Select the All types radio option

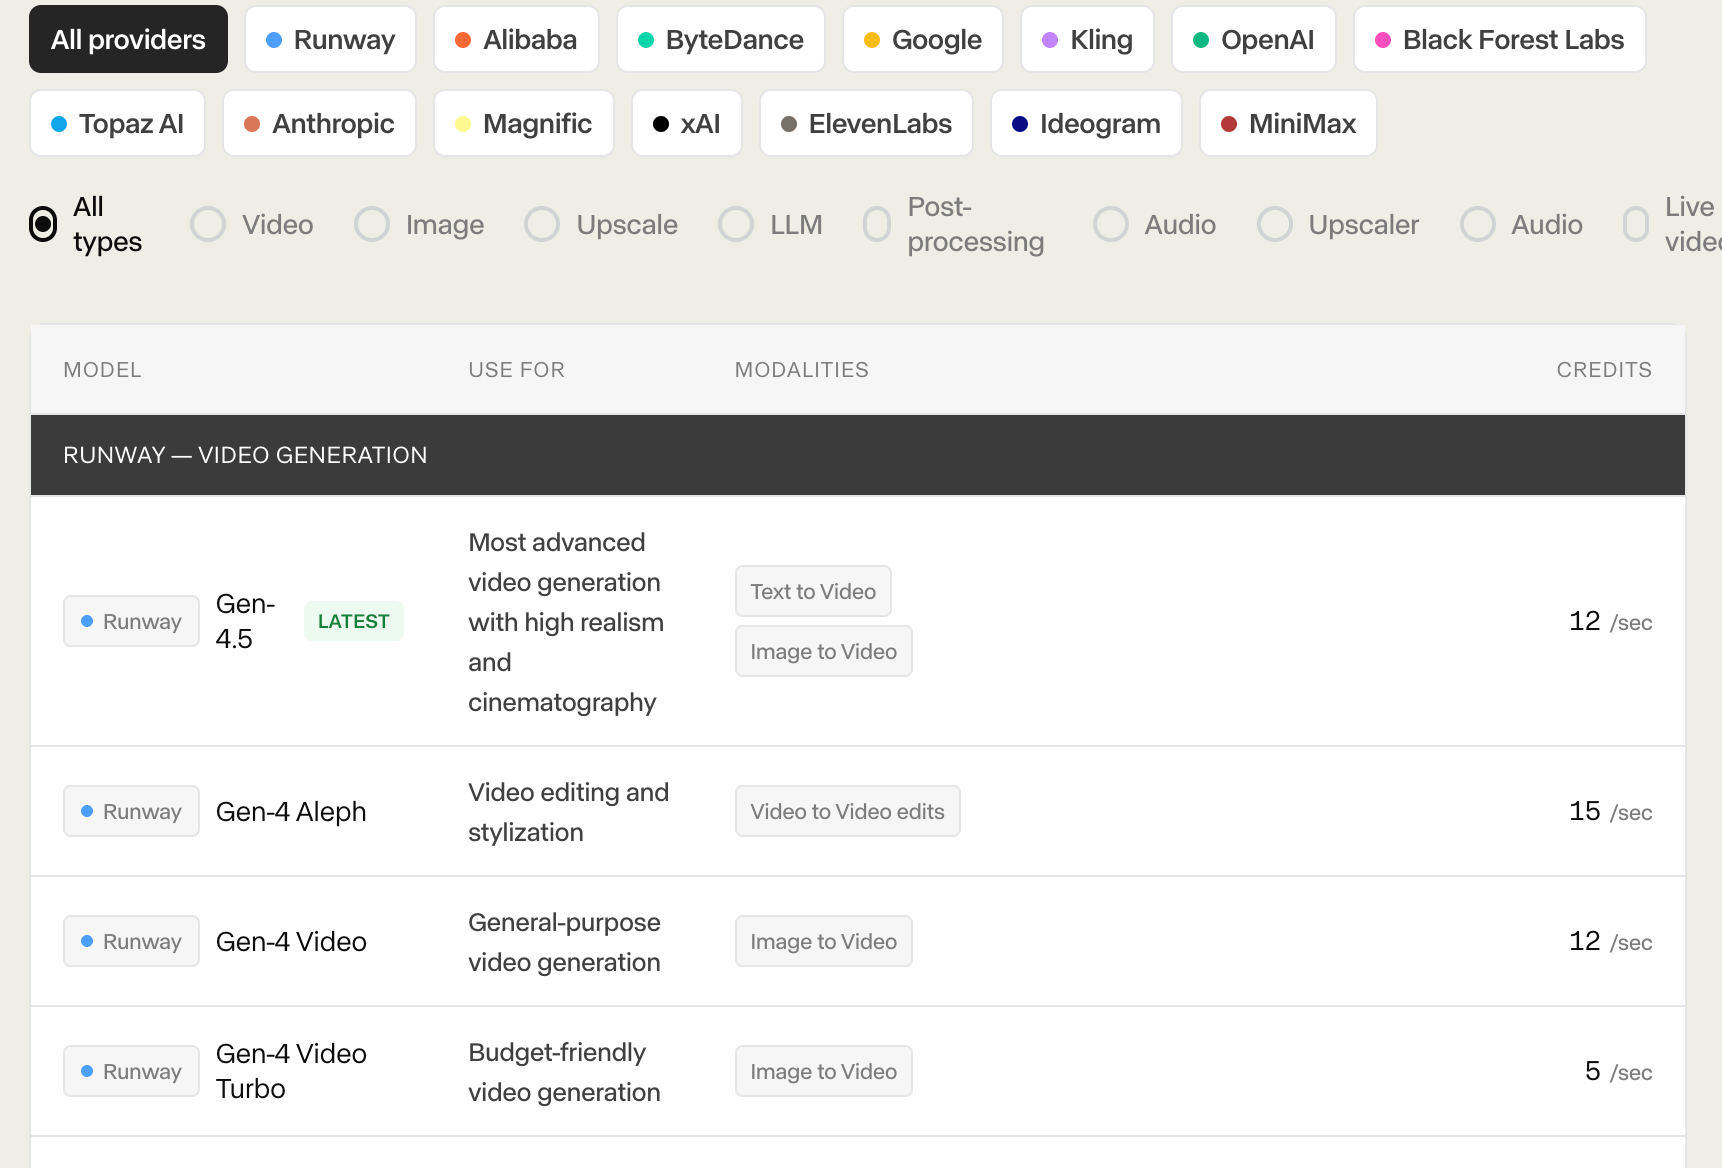tap(43, 225)
